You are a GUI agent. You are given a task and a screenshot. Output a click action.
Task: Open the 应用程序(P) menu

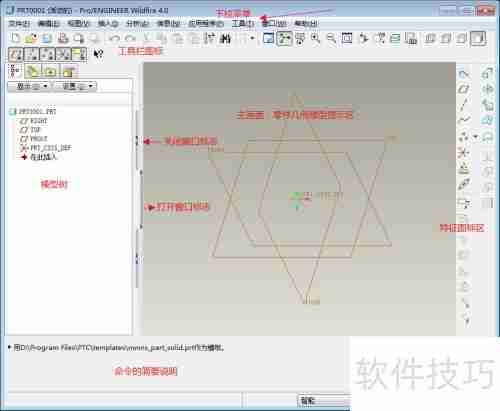pyautogui.click(x=206, y=24)
